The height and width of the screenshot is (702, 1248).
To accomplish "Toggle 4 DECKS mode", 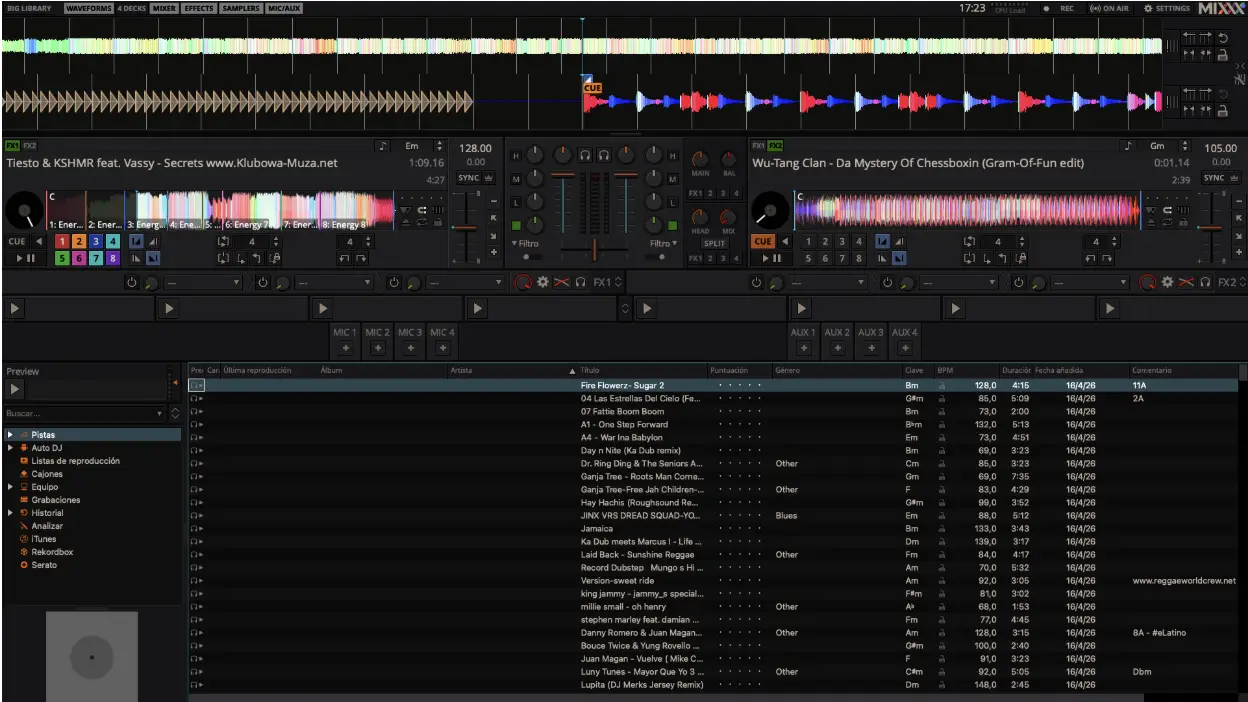I will pos(131,8).
